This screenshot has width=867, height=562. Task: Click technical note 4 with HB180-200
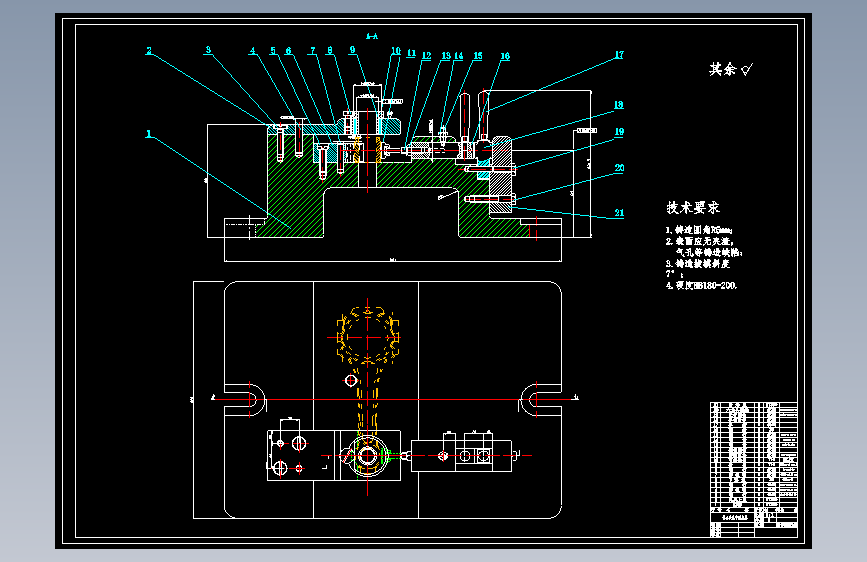701,285
